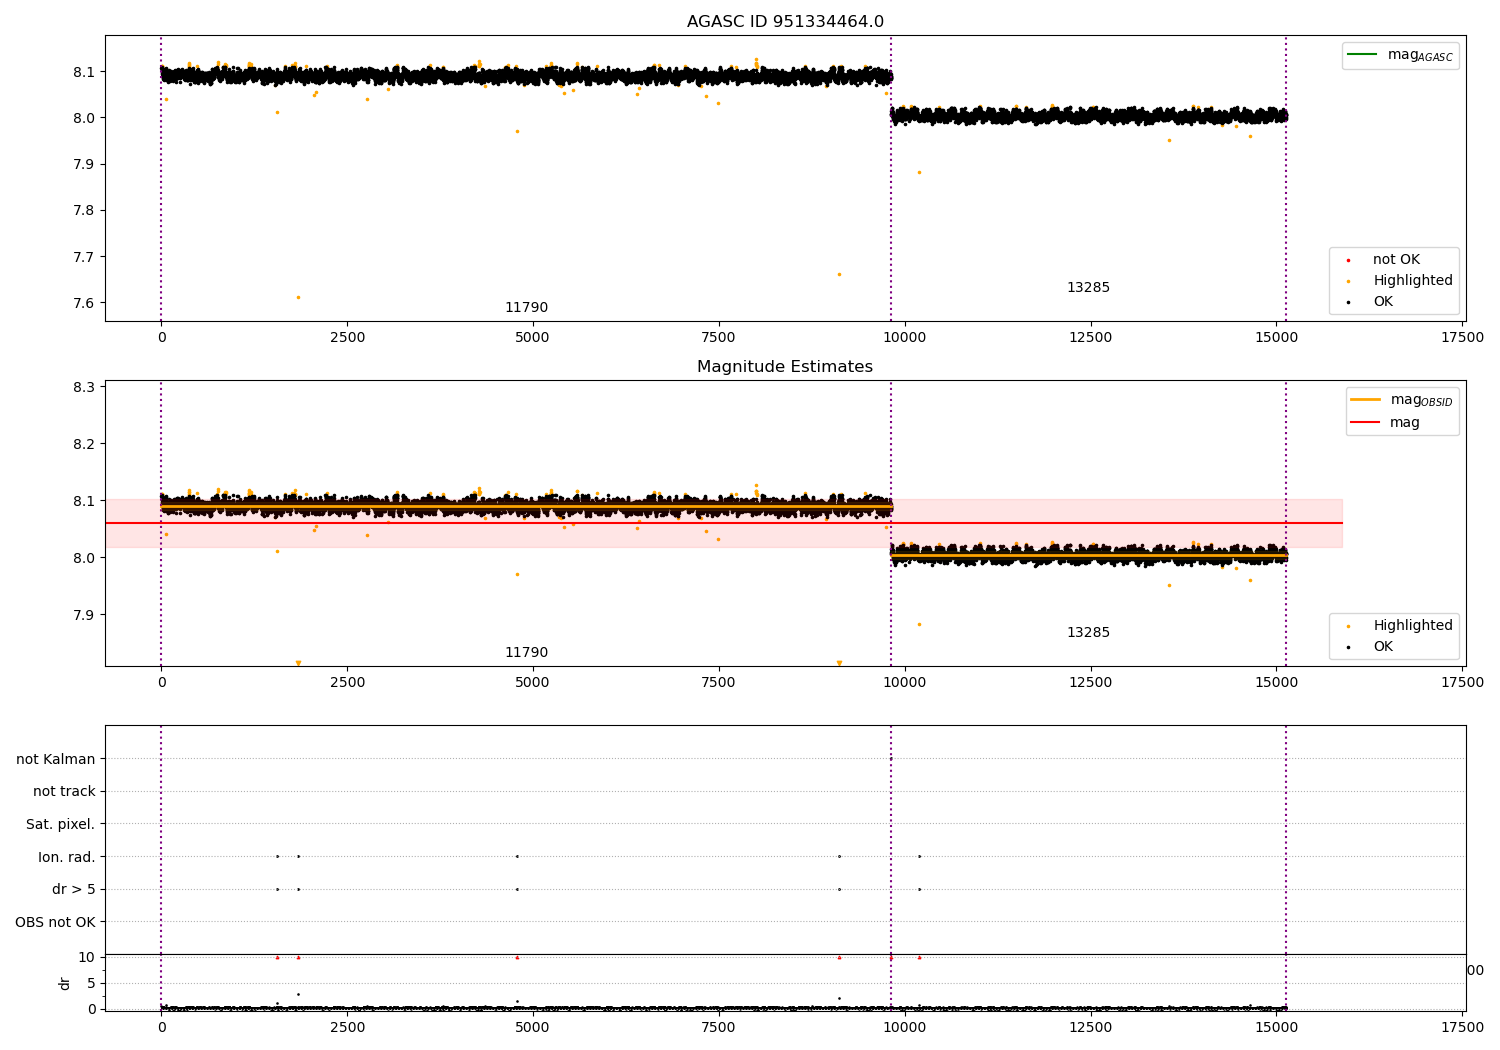Click the orange outlier point near magnitude 7.66
The width and height of the screenshot is (1500, 1050).
839,274
